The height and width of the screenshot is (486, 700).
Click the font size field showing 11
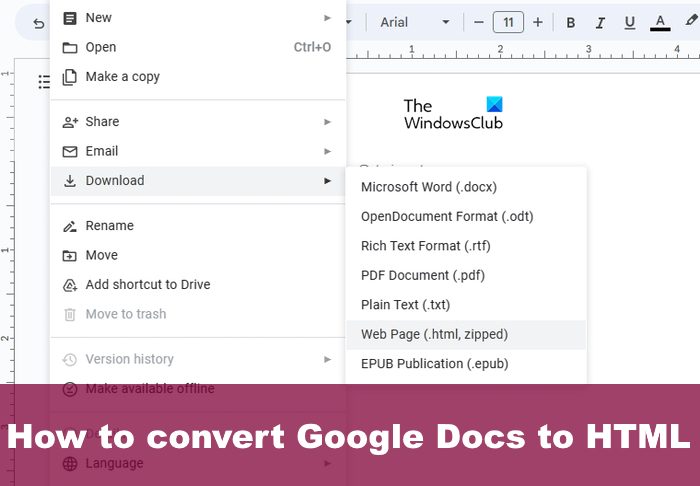pos(508,22)
